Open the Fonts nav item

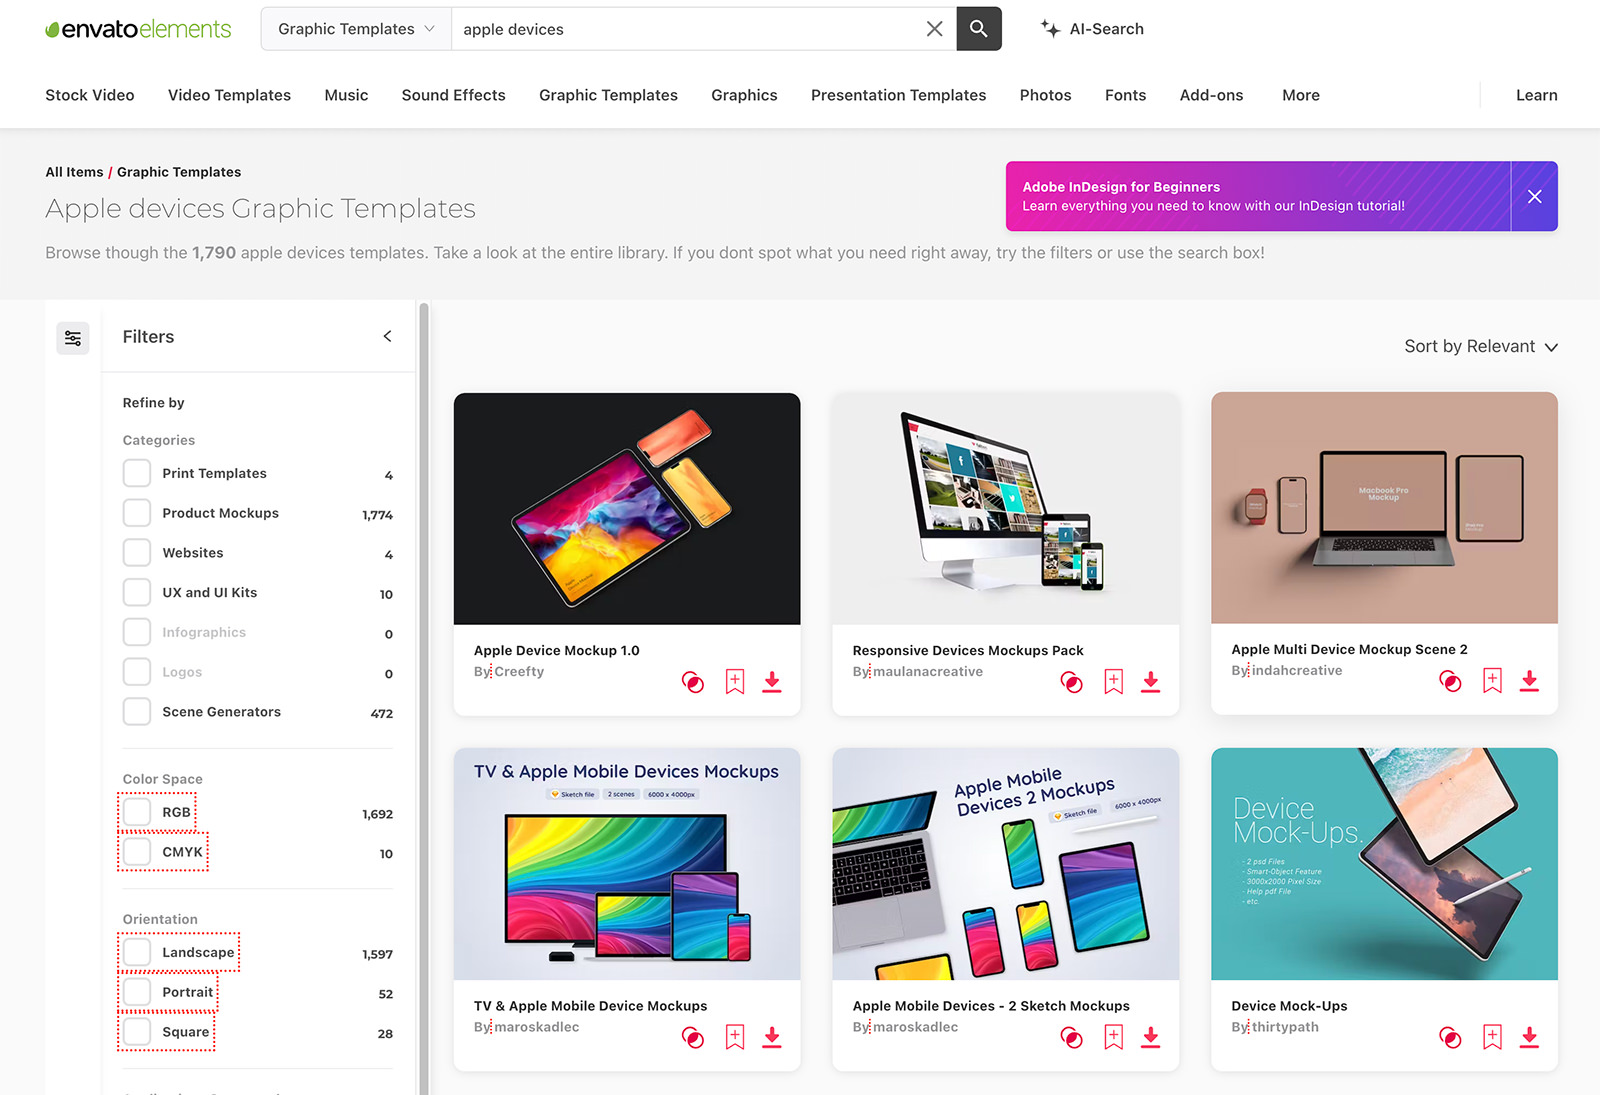pyautogui.click(x=1125, y=95)
